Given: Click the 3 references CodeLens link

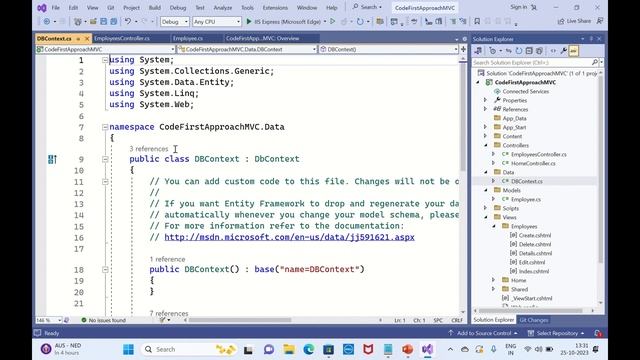Looking at the screenshot, I should point(149,149).
